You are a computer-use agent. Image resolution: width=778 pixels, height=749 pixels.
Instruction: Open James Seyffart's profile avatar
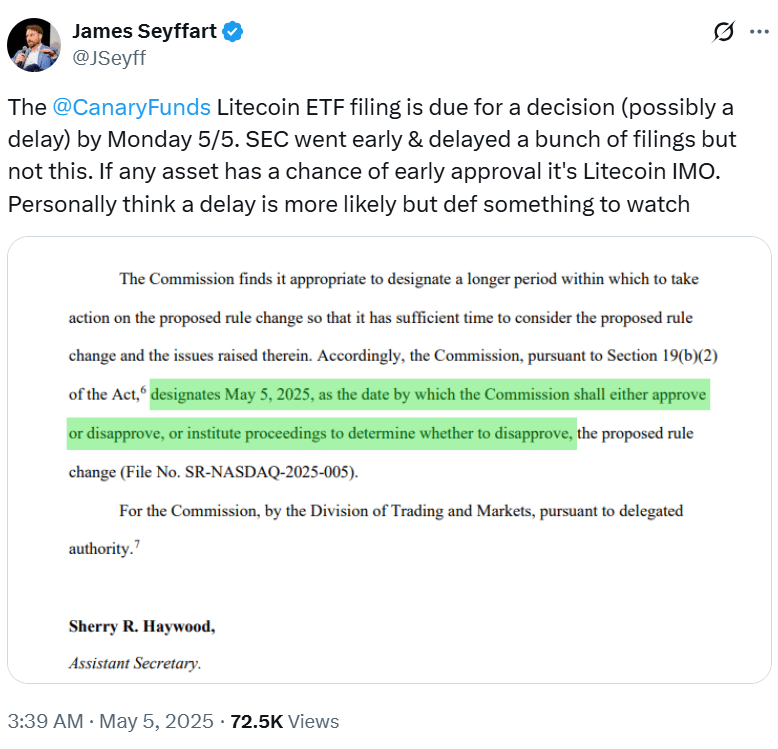32,44
